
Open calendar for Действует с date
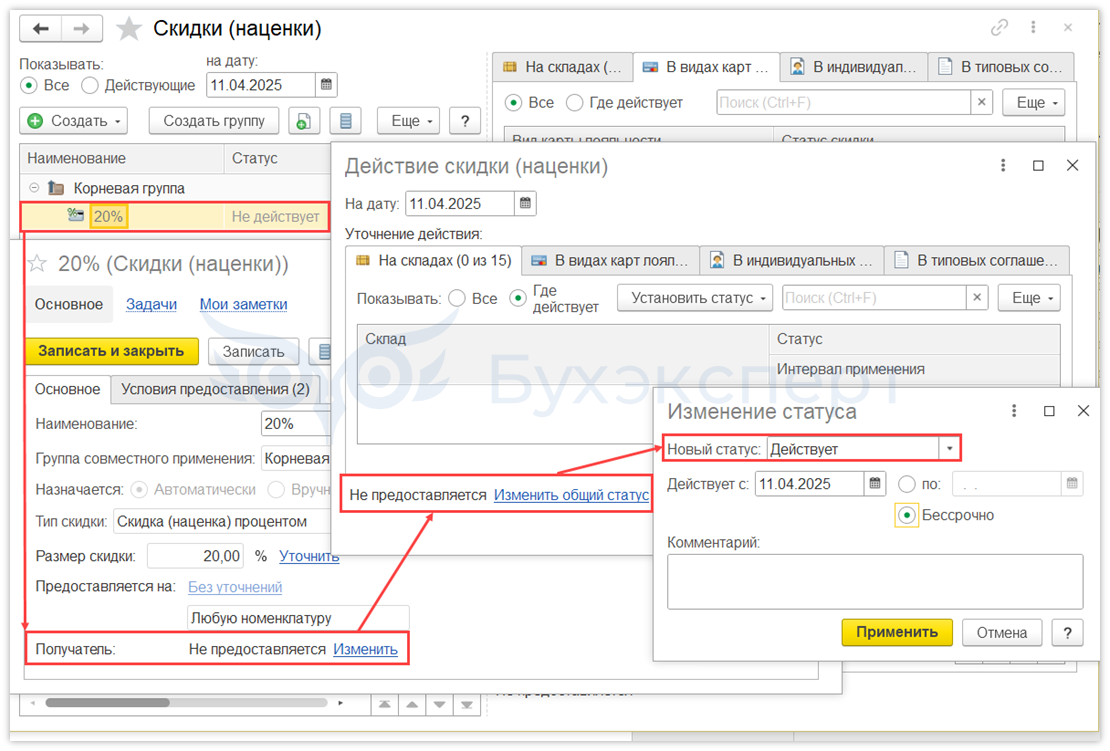click(875, 483)
